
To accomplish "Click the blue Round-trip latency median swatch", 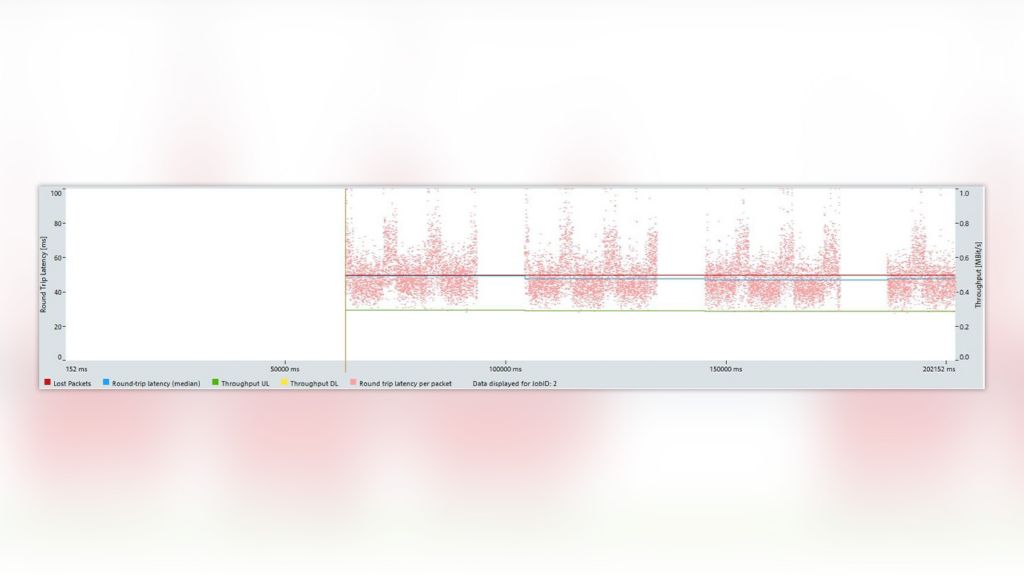I will coord(106,382).
